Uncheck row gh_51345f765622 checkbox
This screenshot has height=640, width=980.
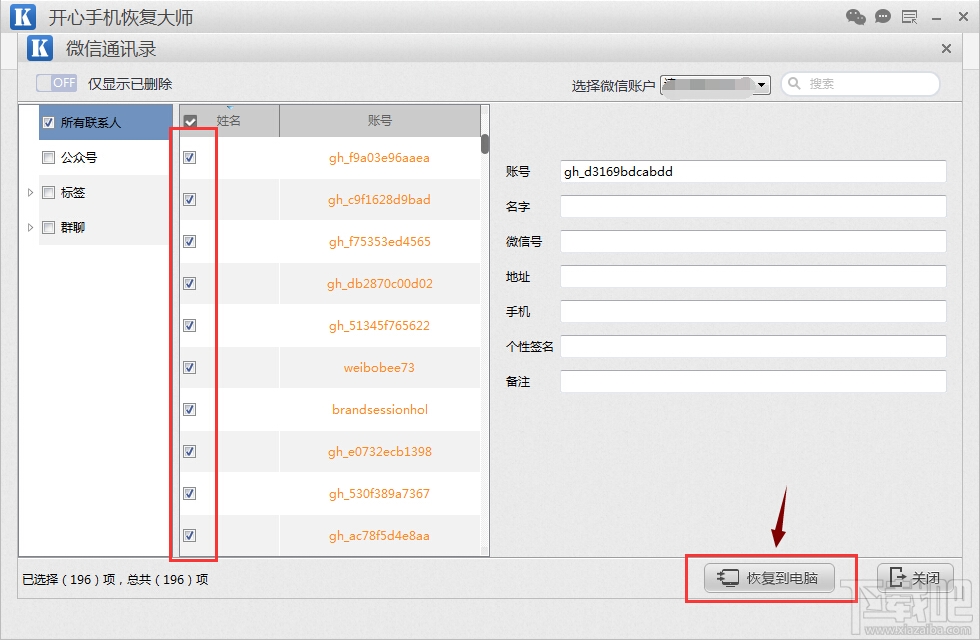(x=190, y=326)
